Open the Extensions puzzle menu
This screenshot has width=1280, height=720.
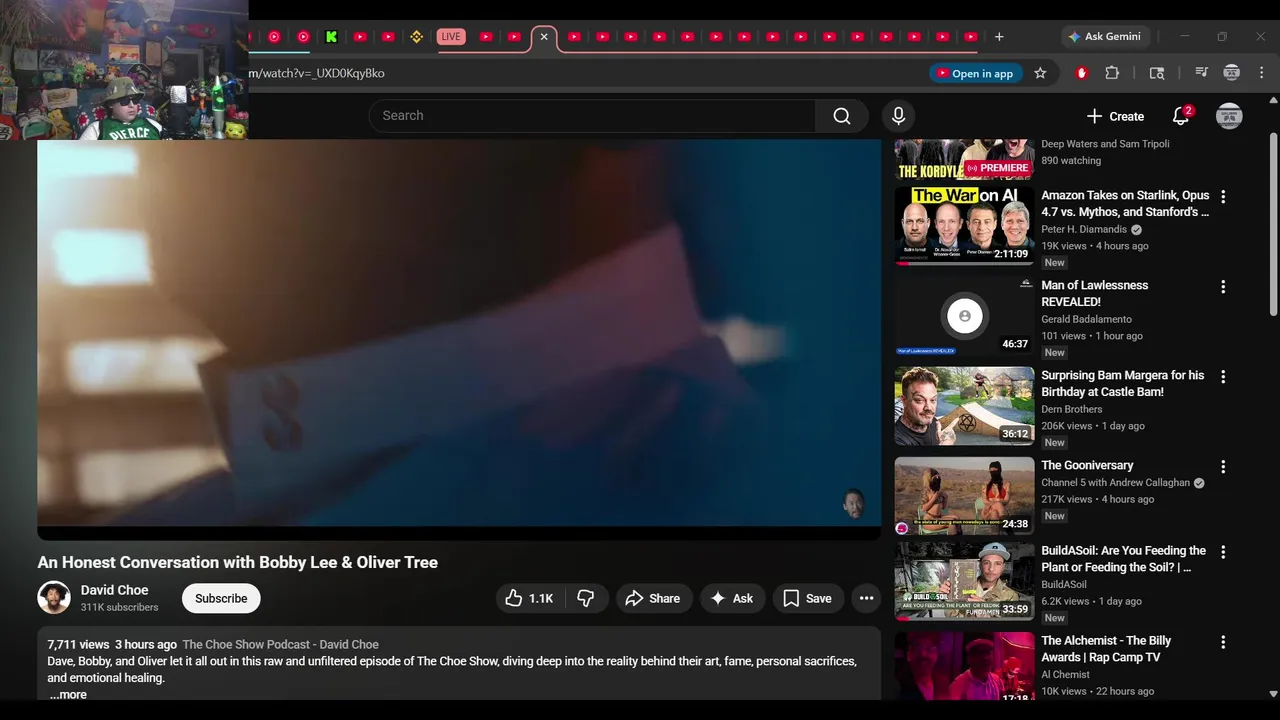point(1112,73)
